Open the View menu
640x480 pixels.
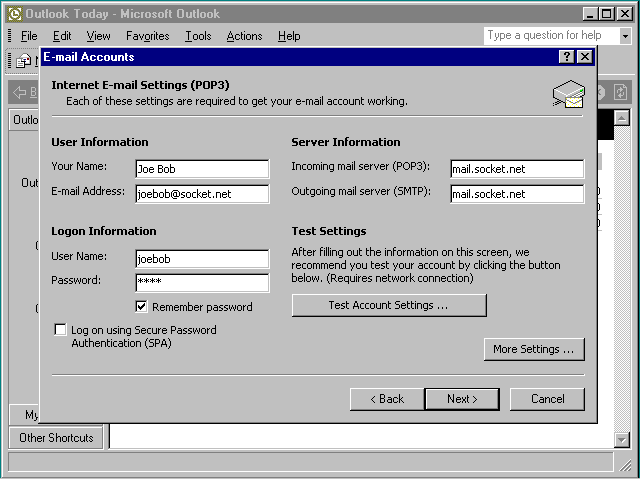click(x=98, y=36)
